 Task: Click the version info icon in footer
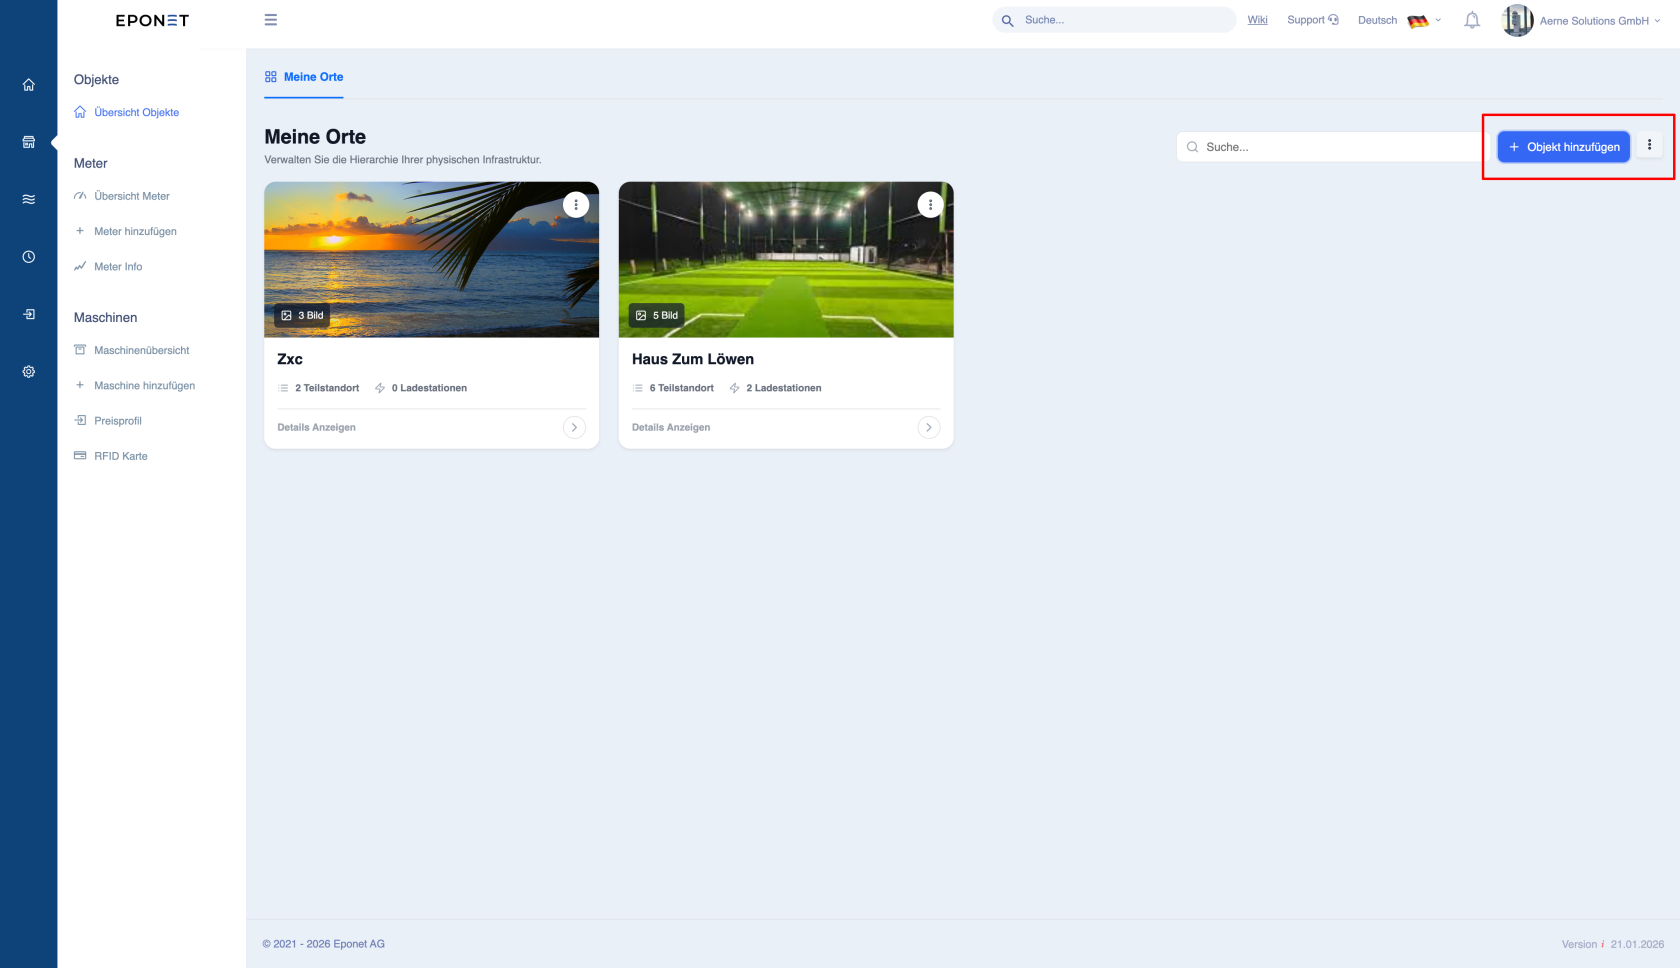click(x=1603, y=944)
